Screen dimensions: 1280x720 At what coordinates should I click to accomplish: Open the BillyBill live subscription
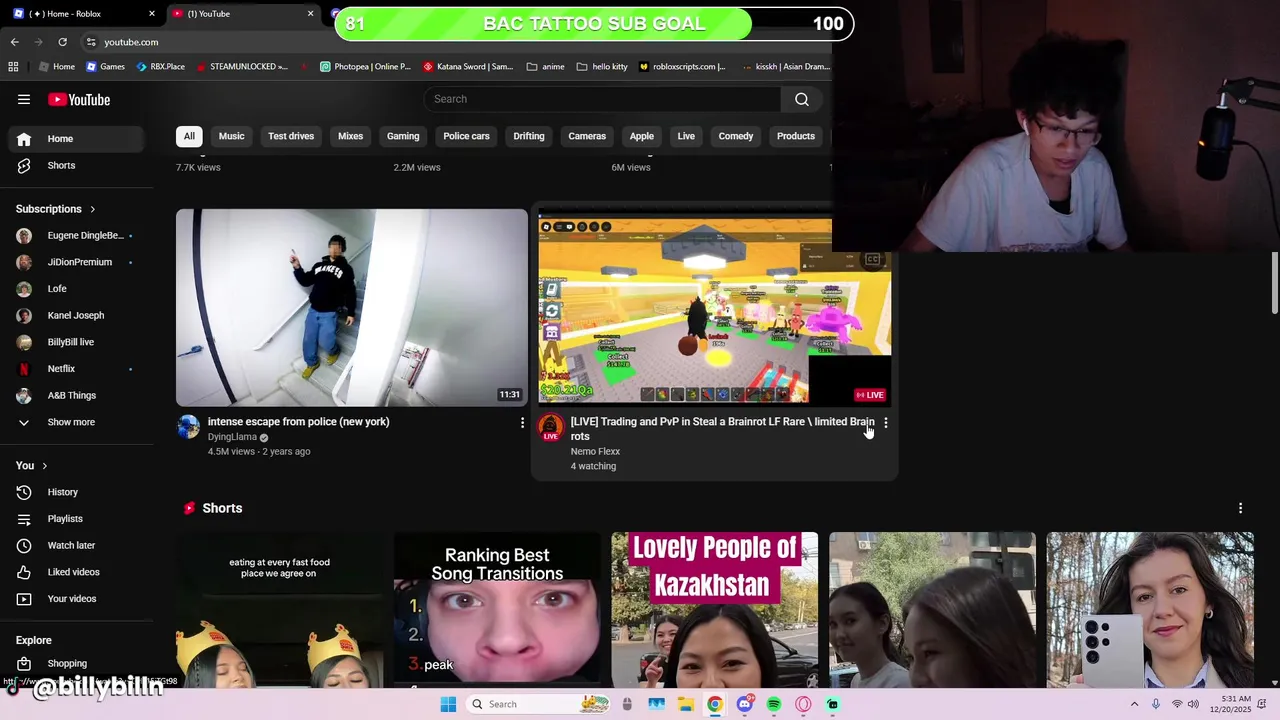point(76,342)
